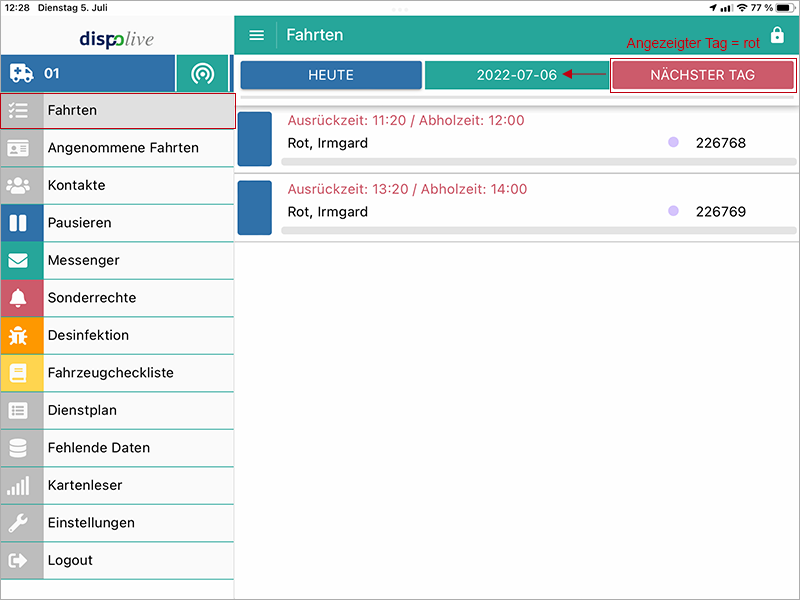Viewport: 800px width, 600px height.
Task: Open Desinfektion menu entry
Action: [118, 336]
